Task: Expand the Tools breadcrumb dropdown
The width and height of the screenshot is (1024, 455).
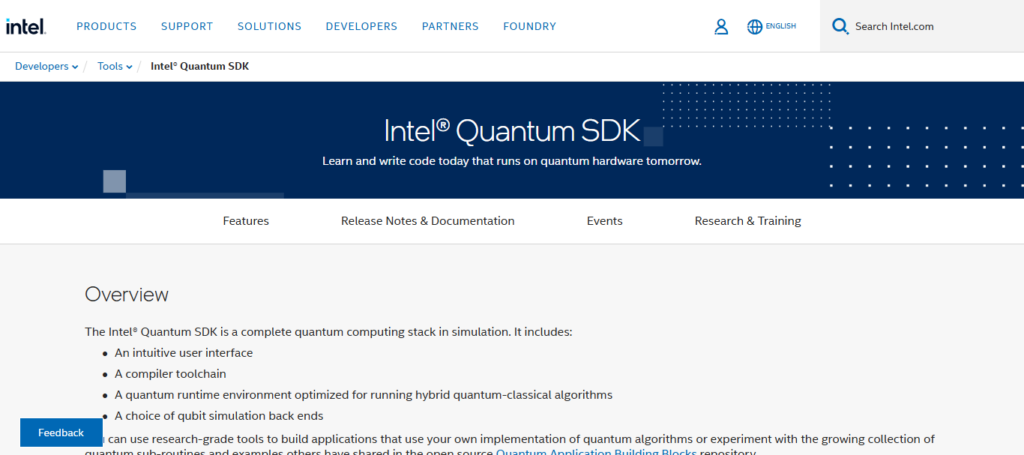Action: coord(115,67)
